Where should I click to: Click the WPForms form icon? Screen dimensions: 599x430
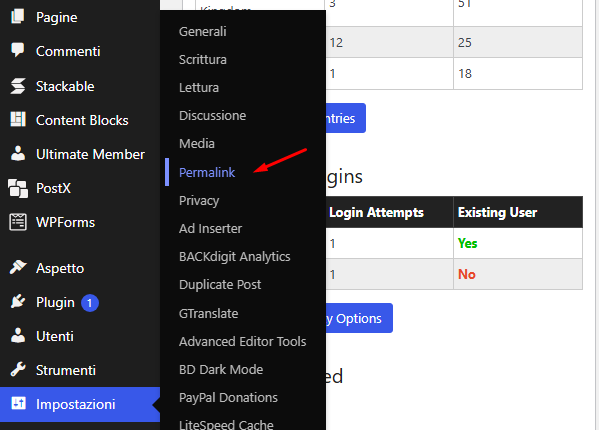(x=18, y=222)
